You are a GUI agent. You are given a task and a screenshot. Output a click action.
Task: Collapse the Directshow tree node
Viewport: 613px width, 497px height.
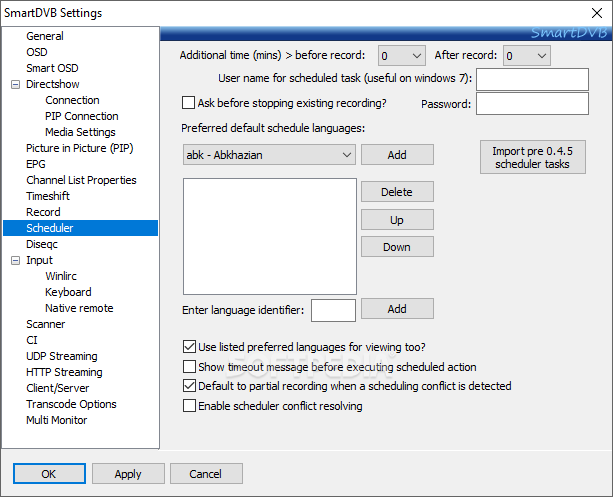coord(15,84)
